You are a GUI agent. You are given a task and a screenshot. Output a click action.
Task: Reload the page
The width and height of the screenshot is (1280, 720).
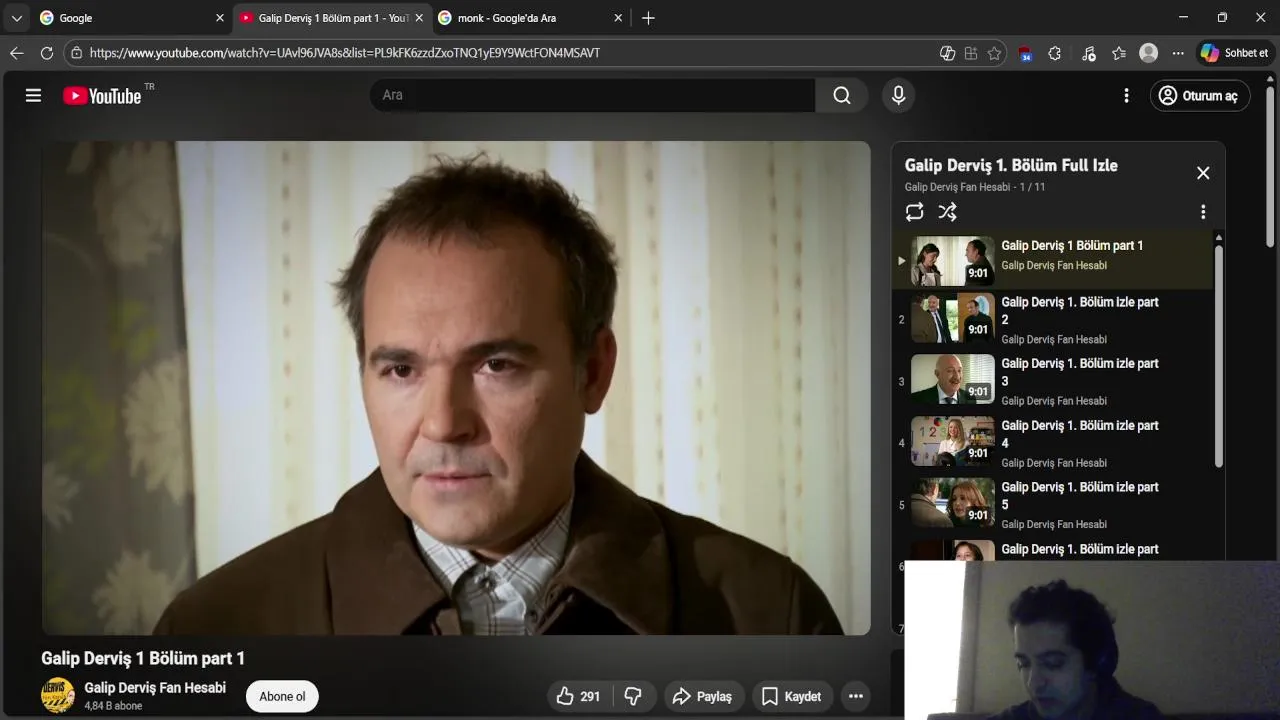47,53
